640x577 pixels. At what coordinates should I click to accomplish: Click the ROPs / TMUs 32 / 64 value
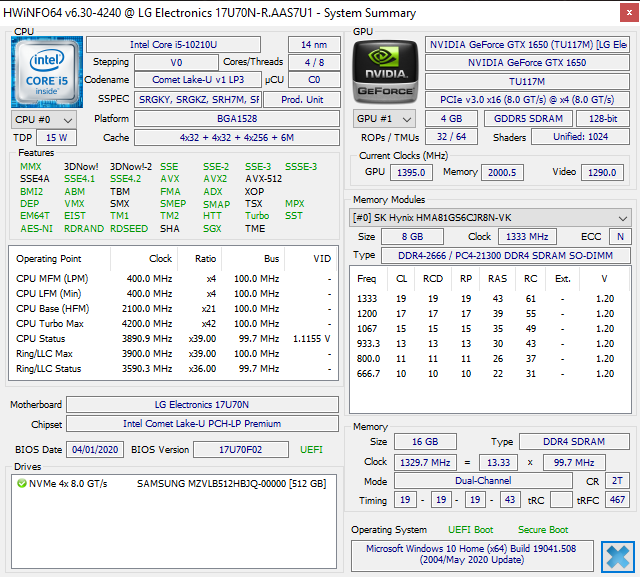(x=451, y=137)
